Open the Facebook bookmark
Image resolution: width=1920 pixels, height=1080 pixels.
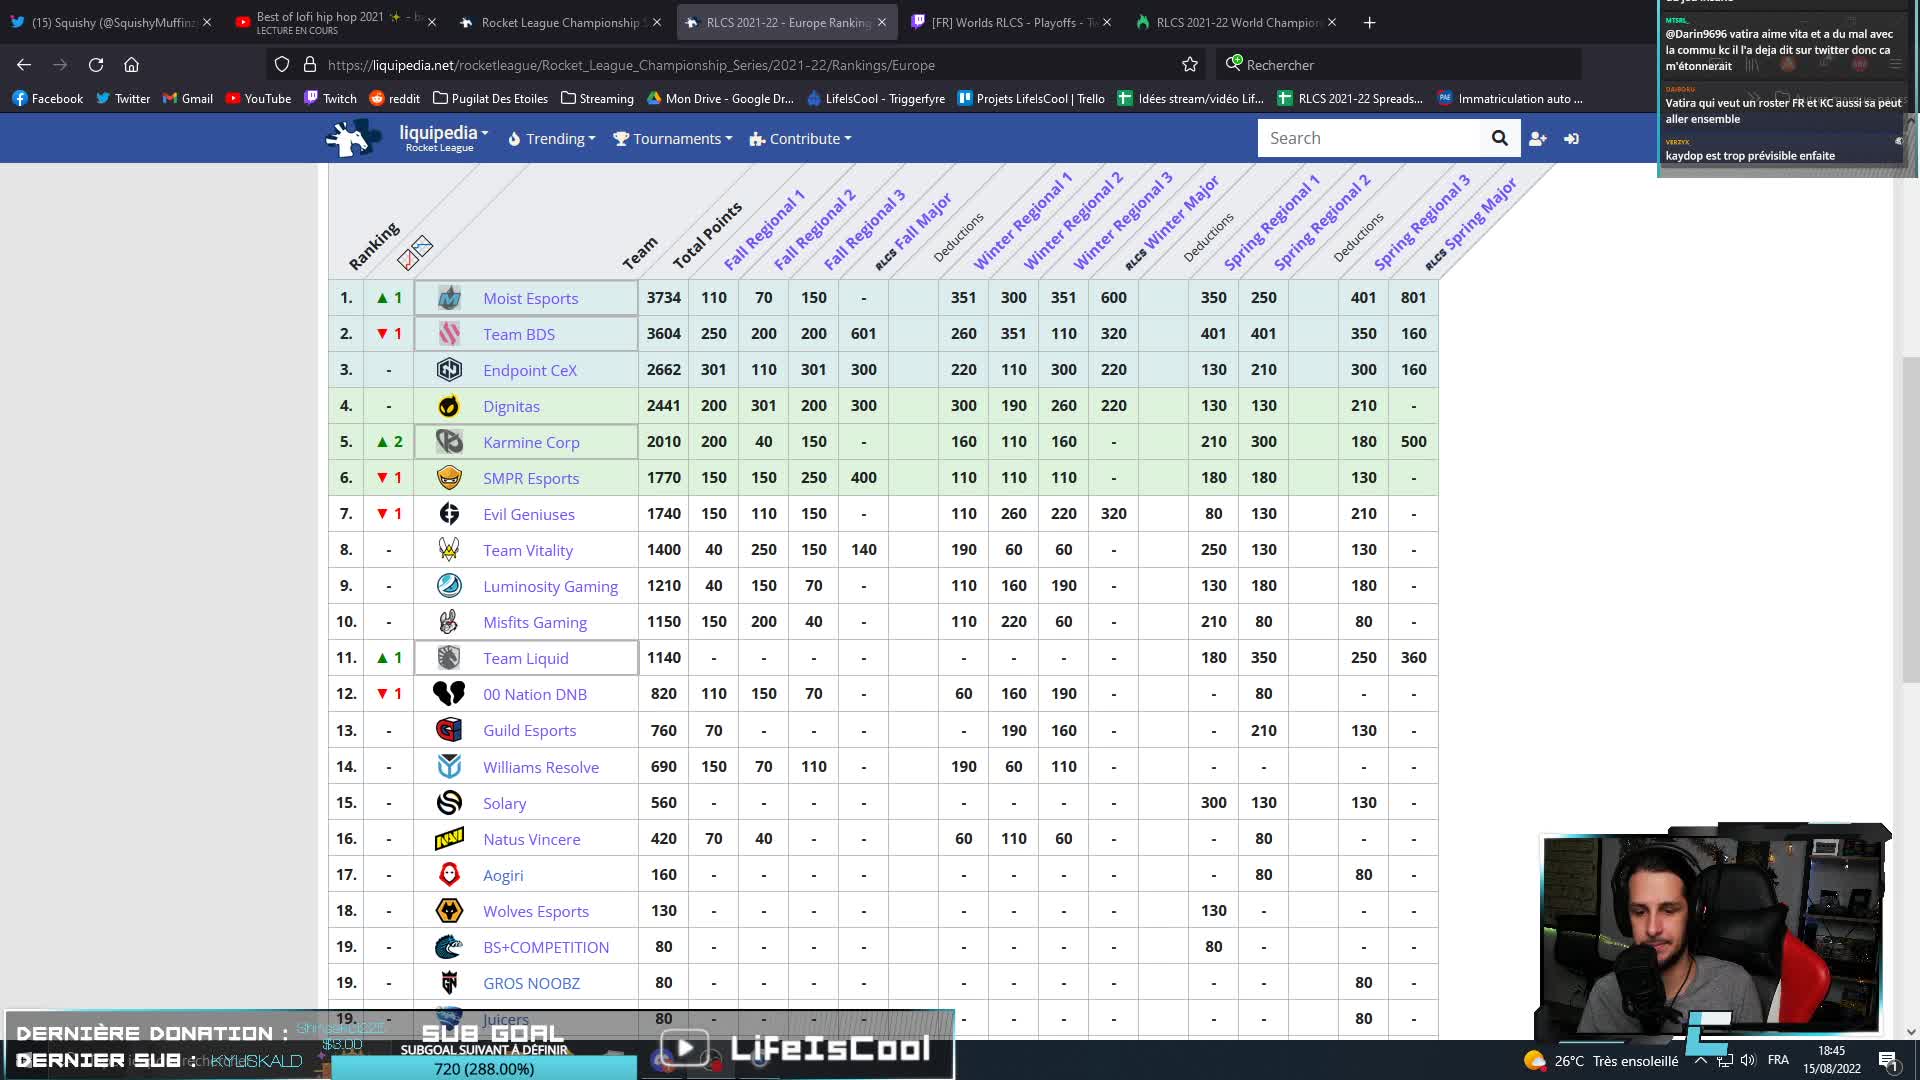(48, 98)
